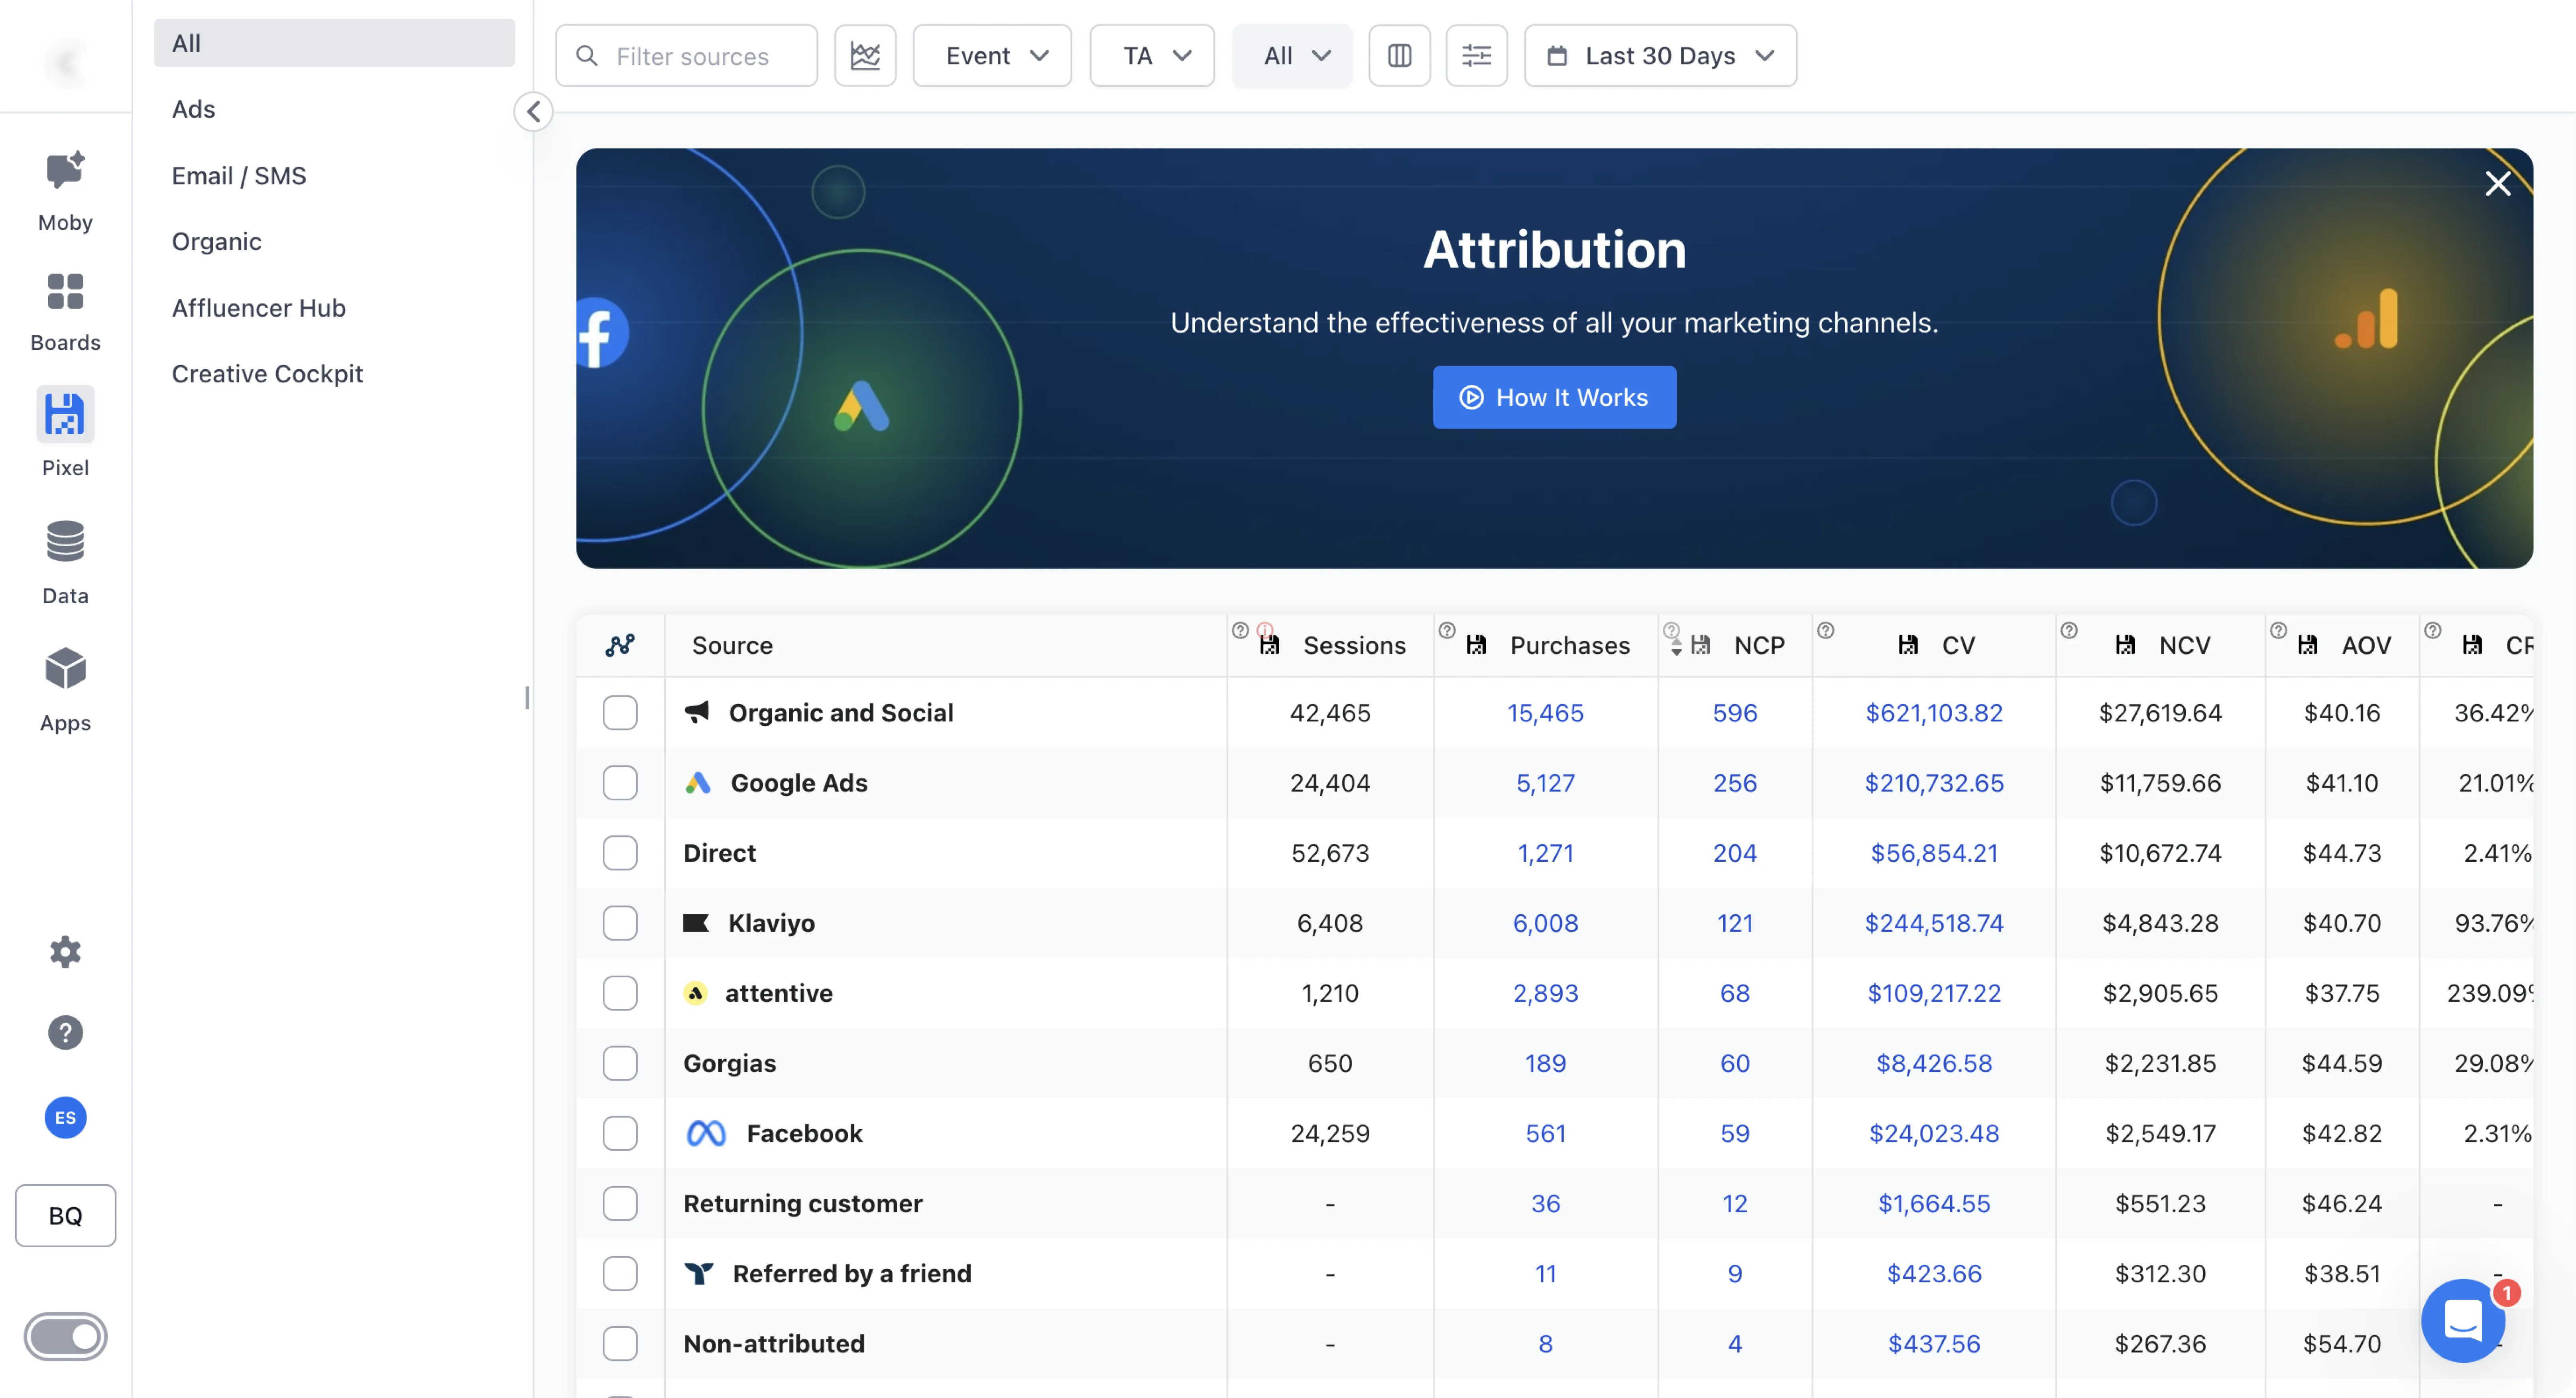Open Creative Cockpit in side menu

point(267,374)
